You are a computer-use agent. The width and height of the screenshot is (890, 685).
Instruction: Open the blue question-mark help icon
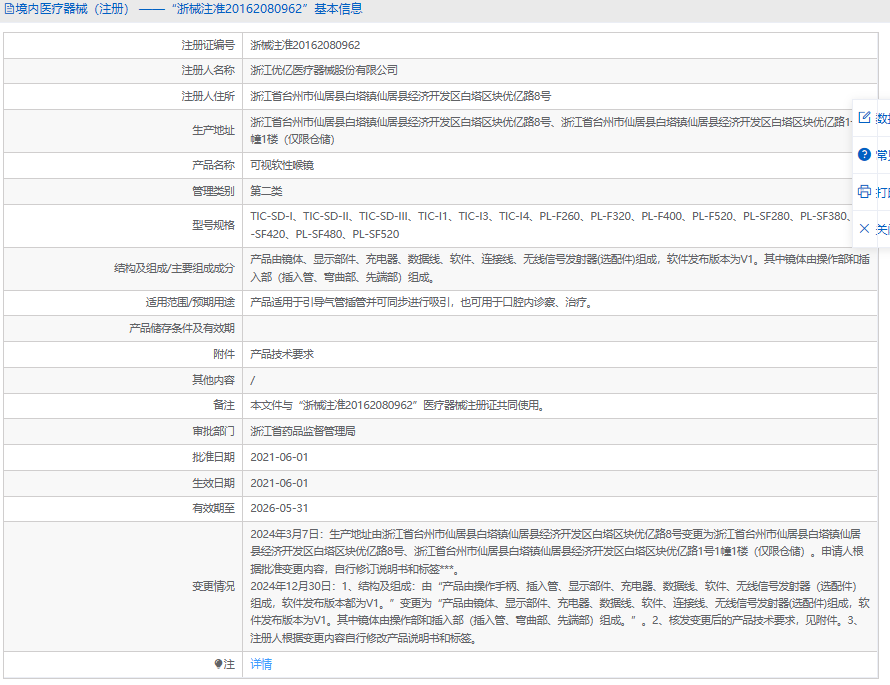864,154
